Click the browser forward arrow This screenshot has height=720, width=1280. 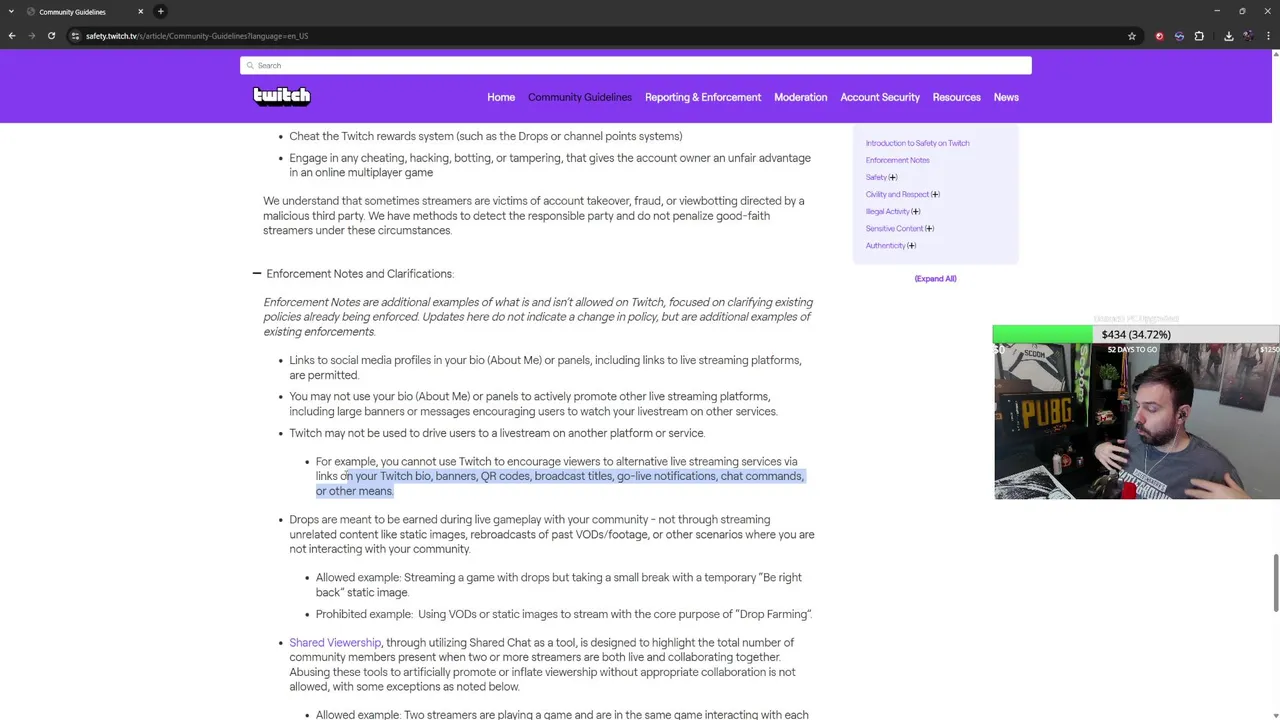pos(31,36)
